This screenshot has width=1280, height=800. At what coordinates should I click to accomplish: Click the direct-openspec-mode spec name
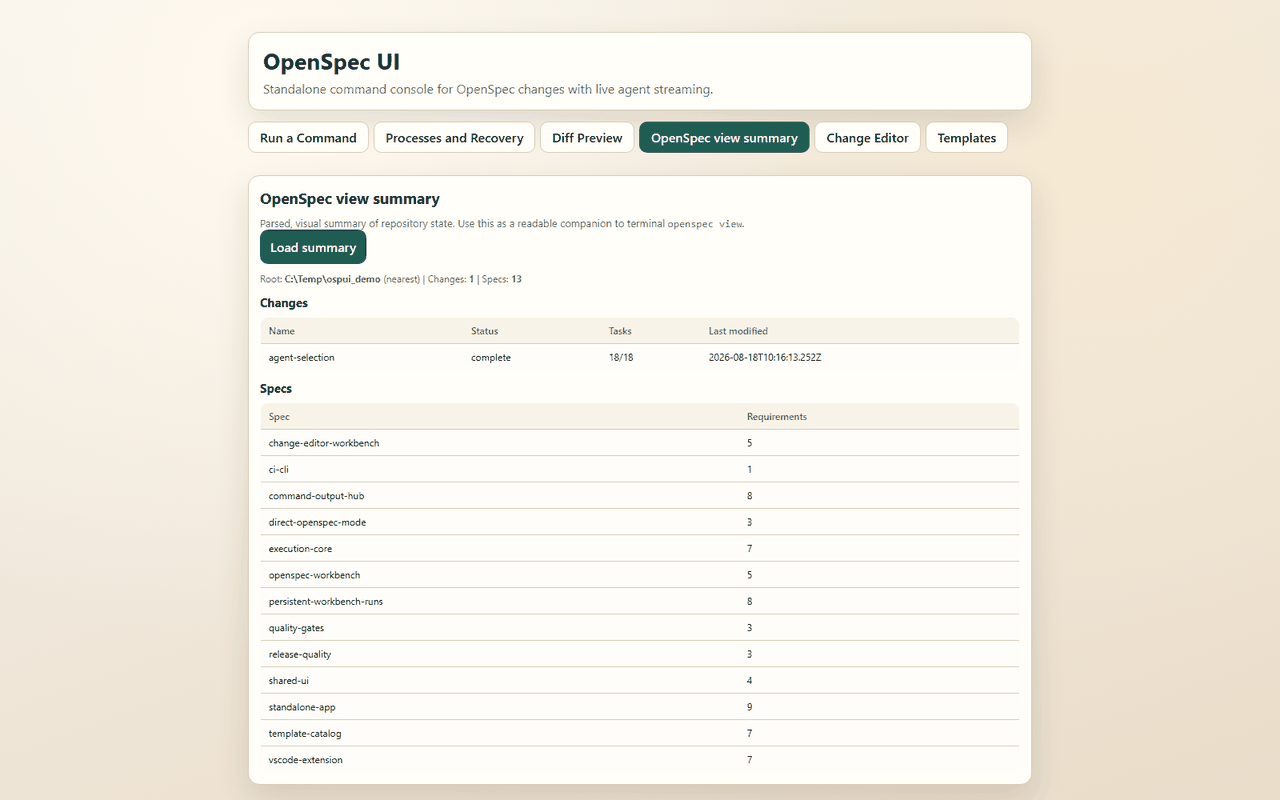coord(317,522)
